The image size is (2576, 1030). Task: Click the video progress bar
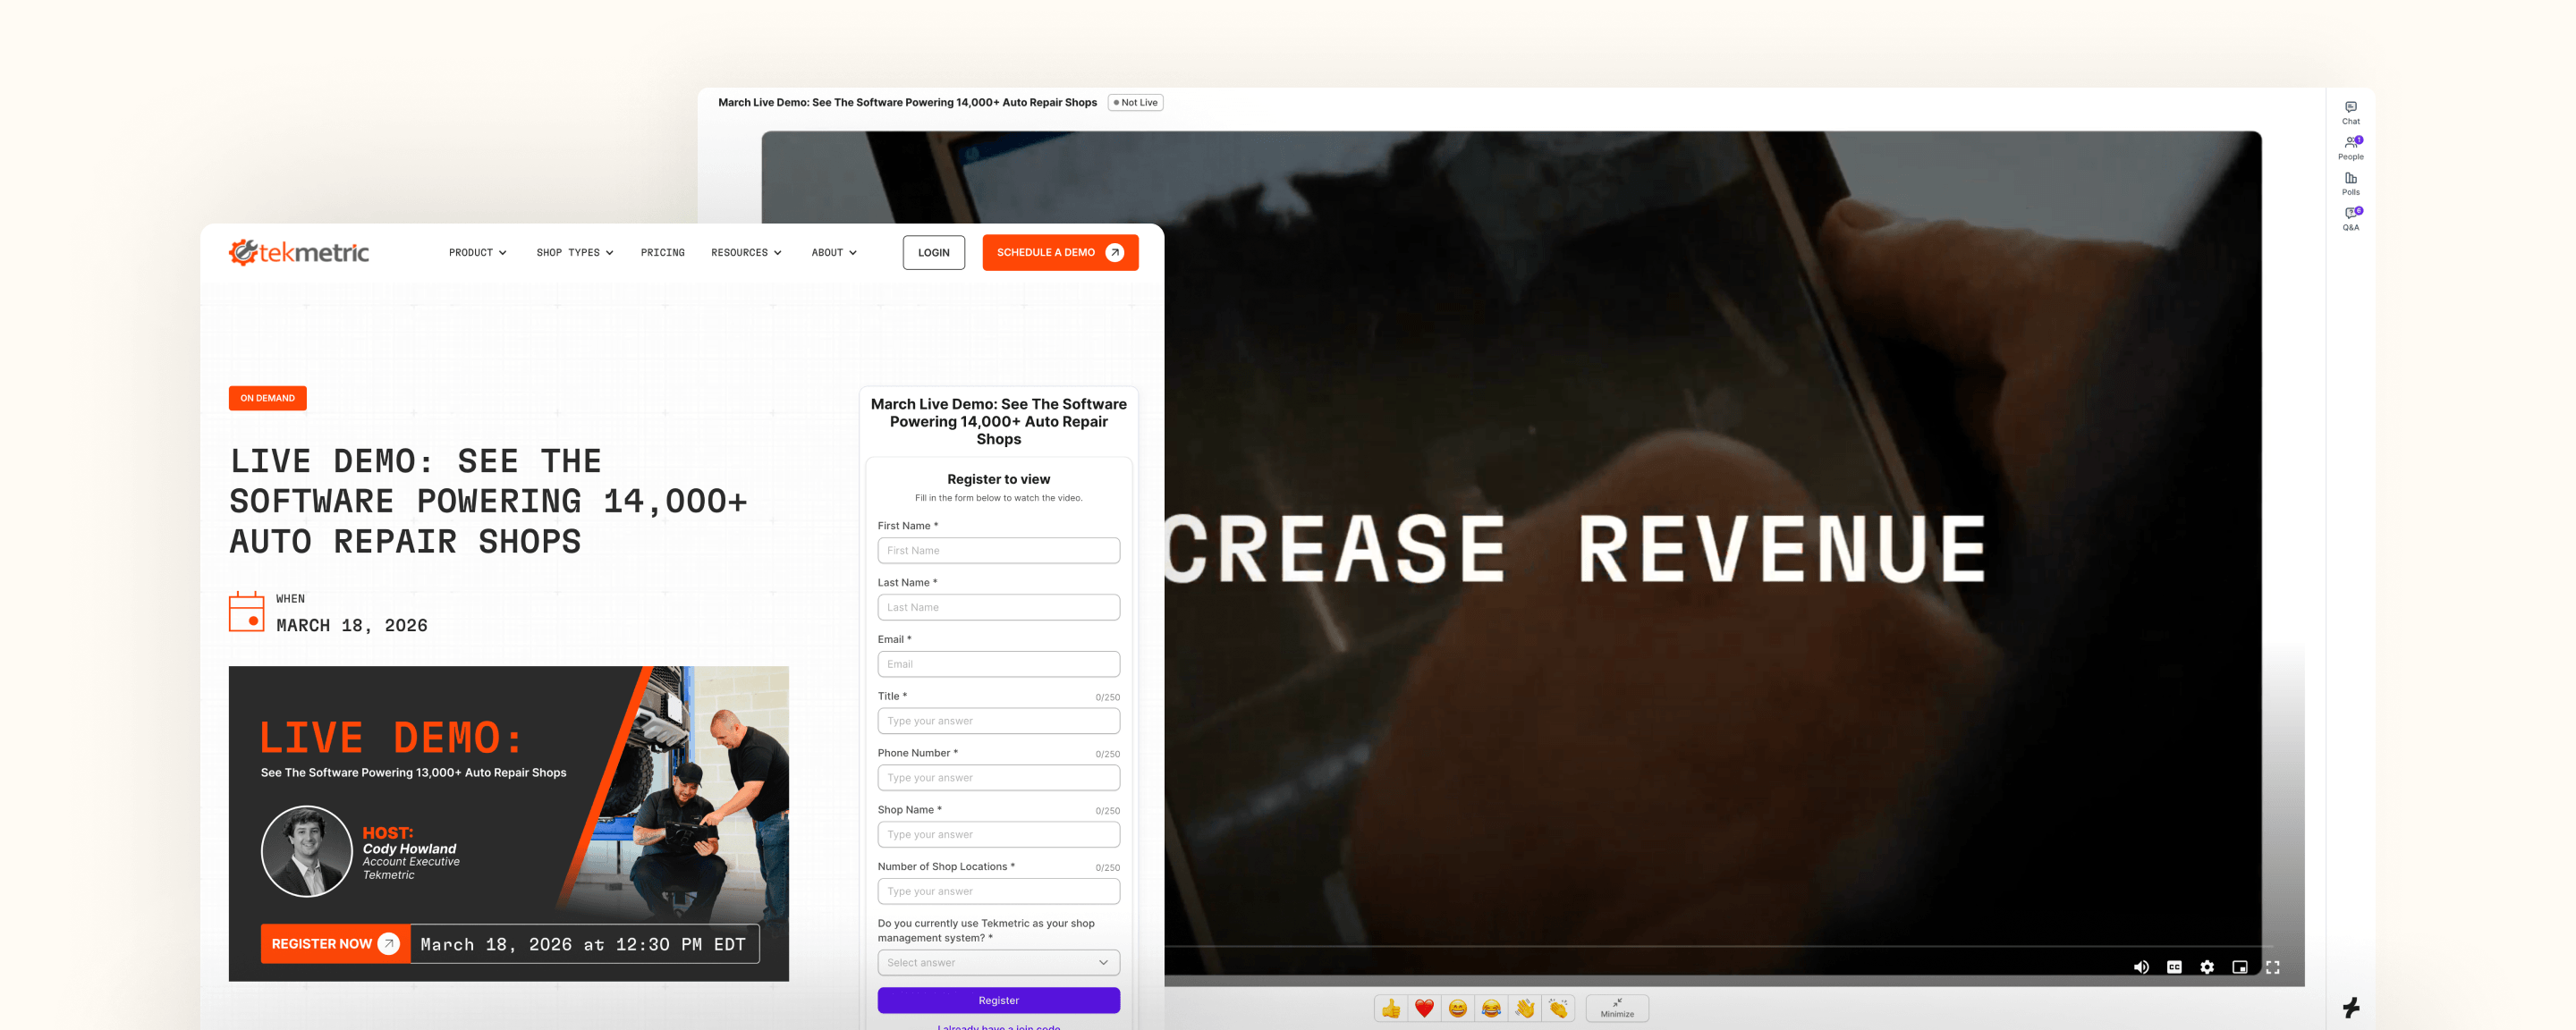click(1700, 946)
